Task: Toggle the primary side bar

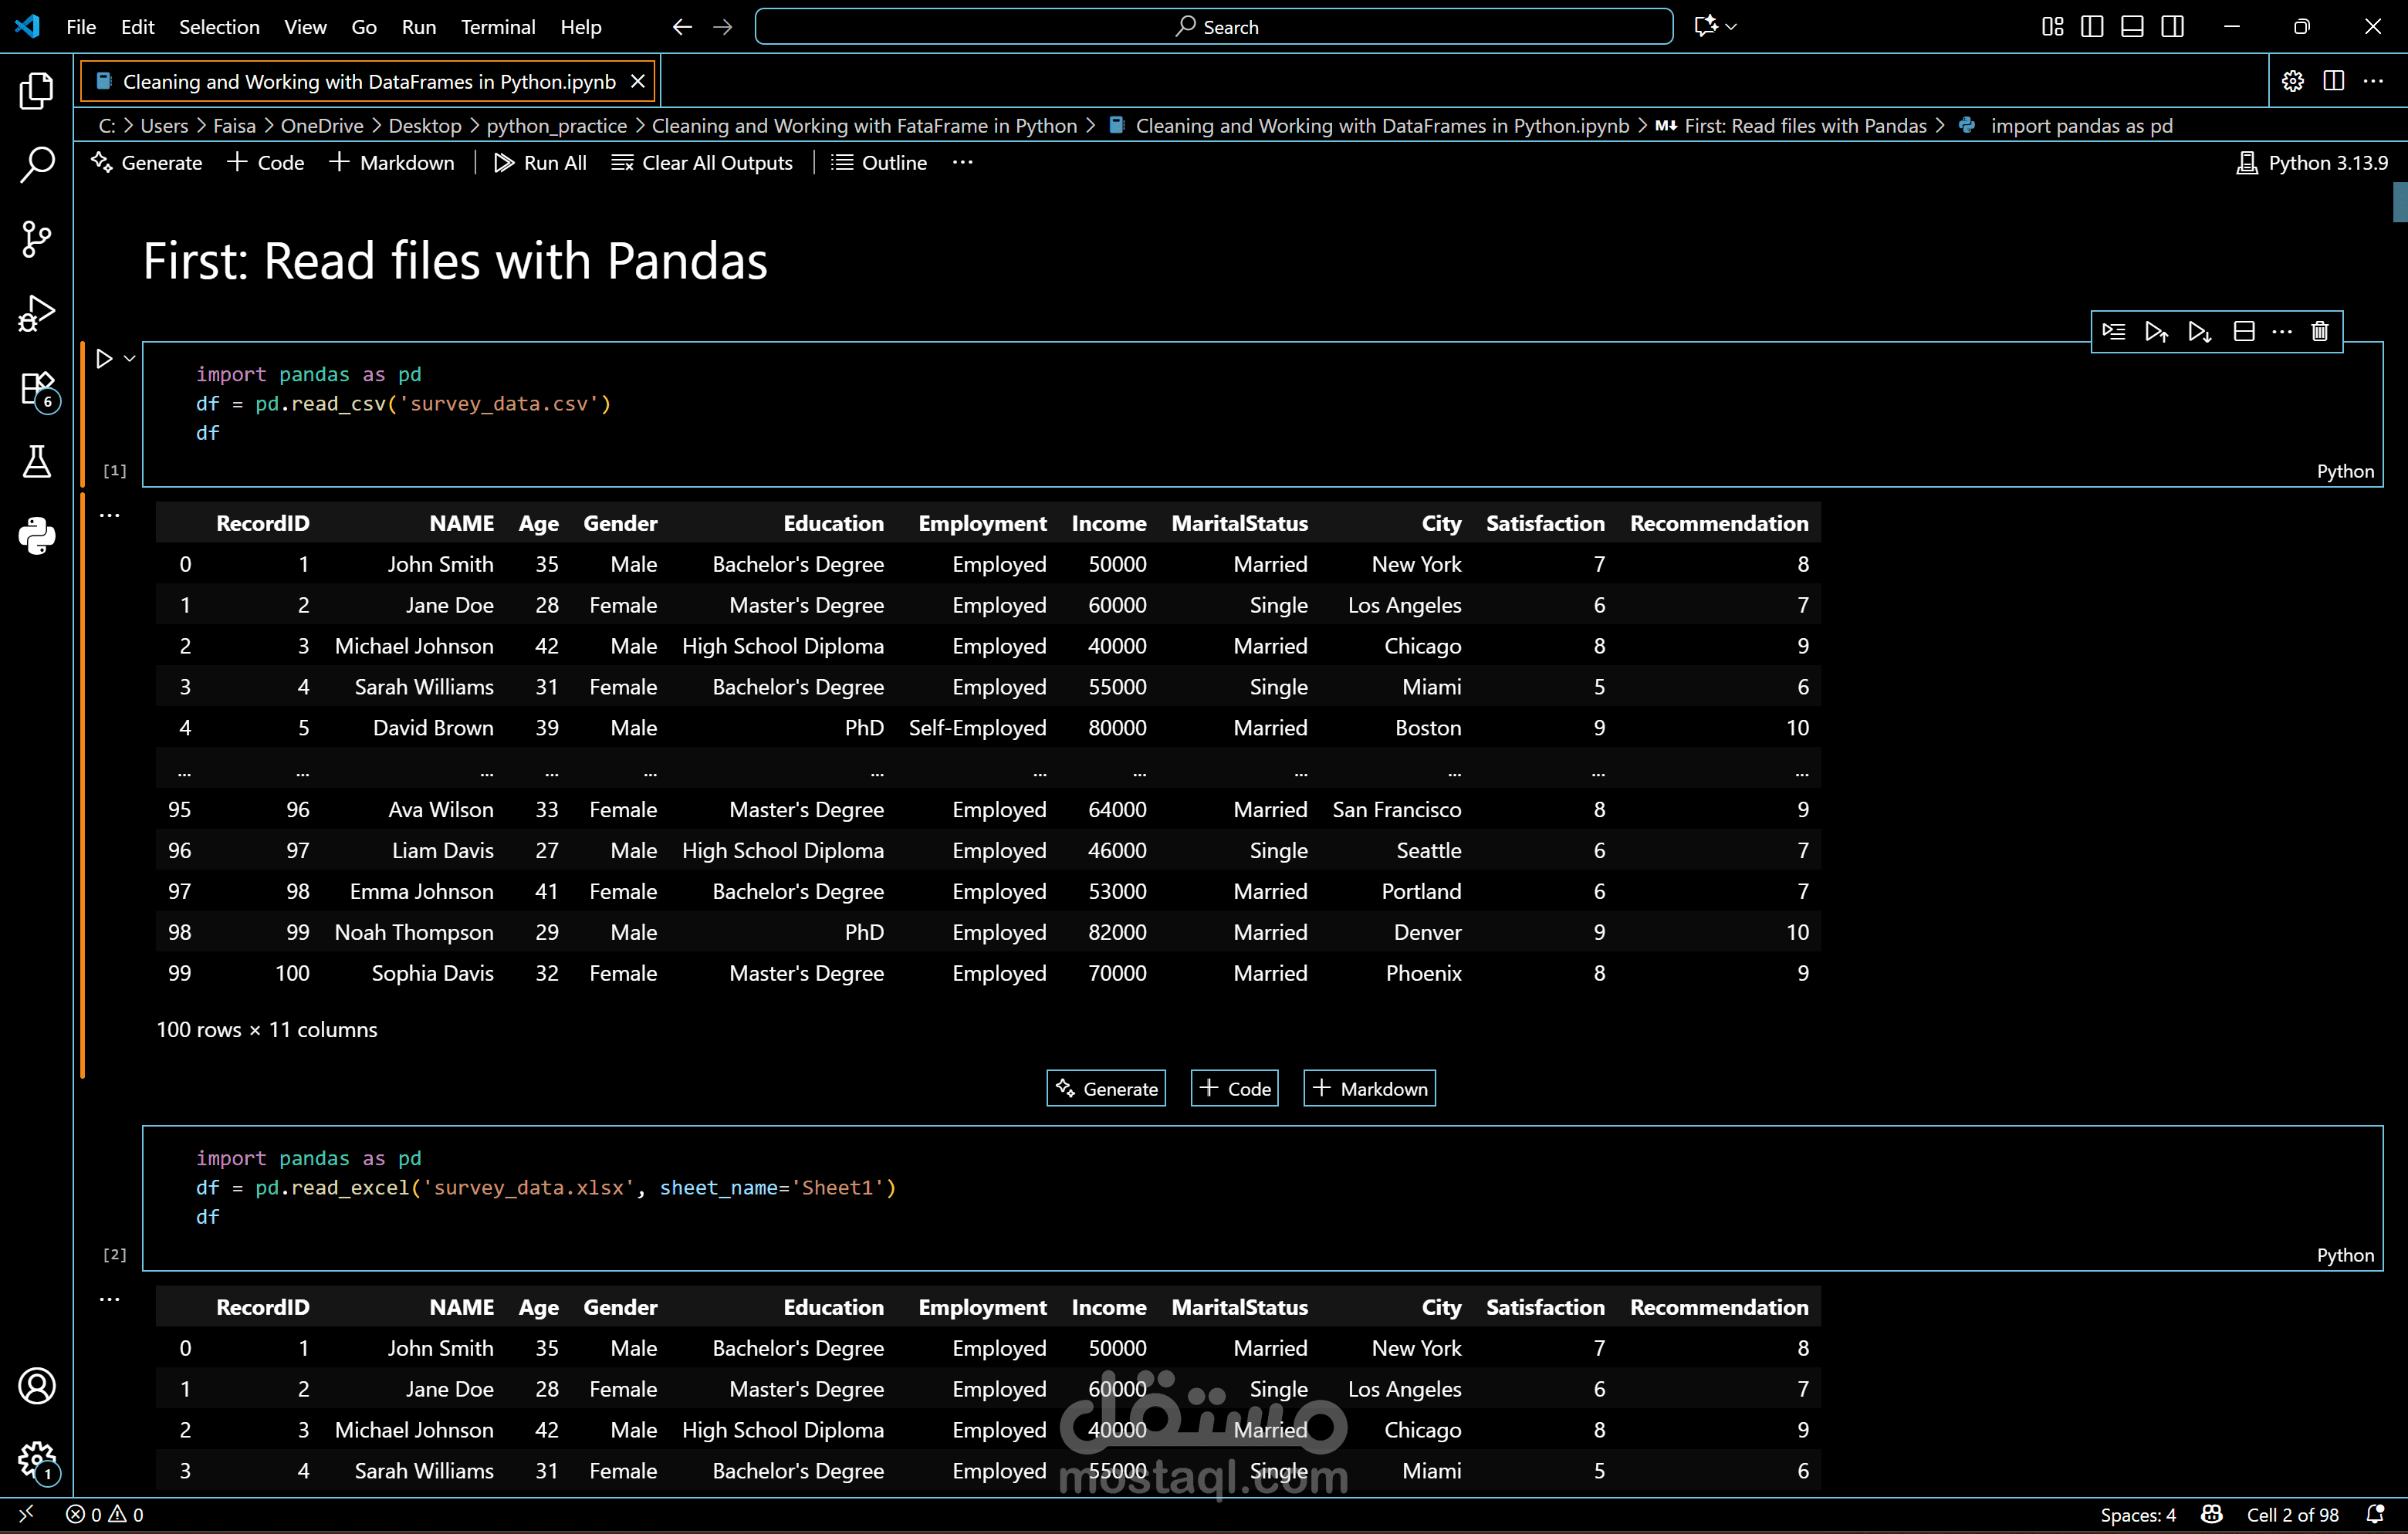Action: pyautogui.click(x=2091, y=27)
